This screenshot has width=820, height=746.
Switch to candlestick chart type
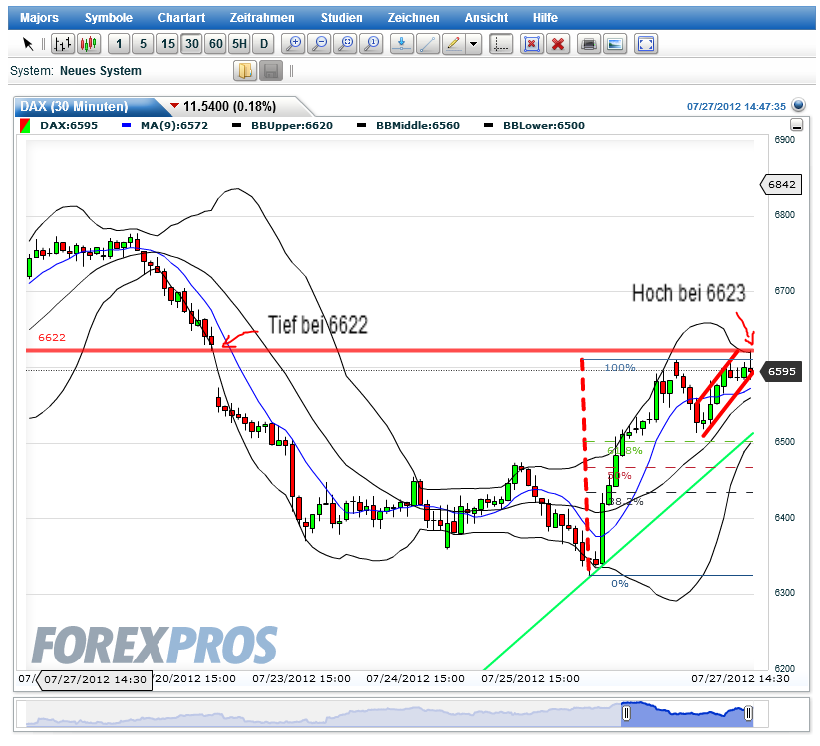pos(89,44)
